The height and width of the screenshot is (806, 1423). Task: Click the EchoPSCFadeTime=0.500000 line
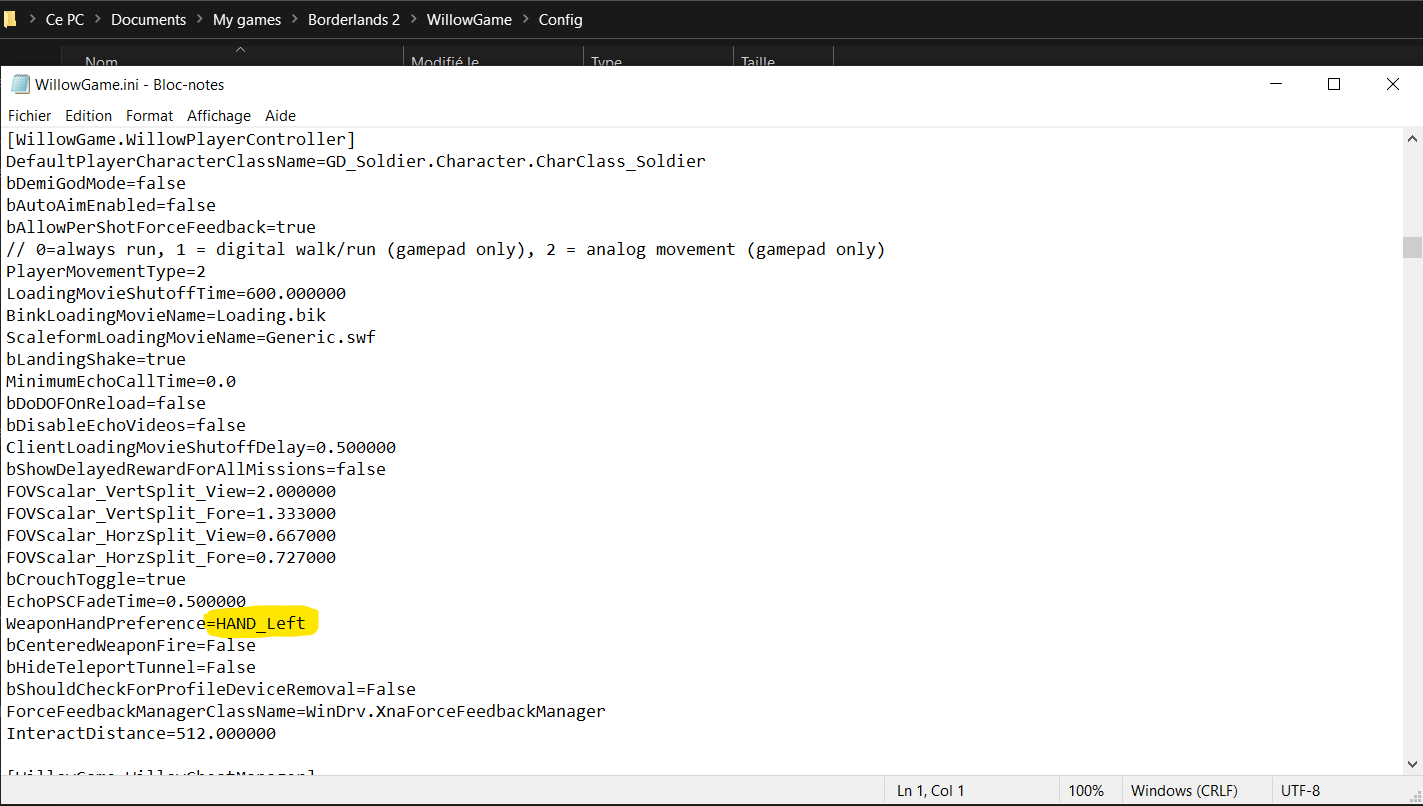(x=126, y=601)
